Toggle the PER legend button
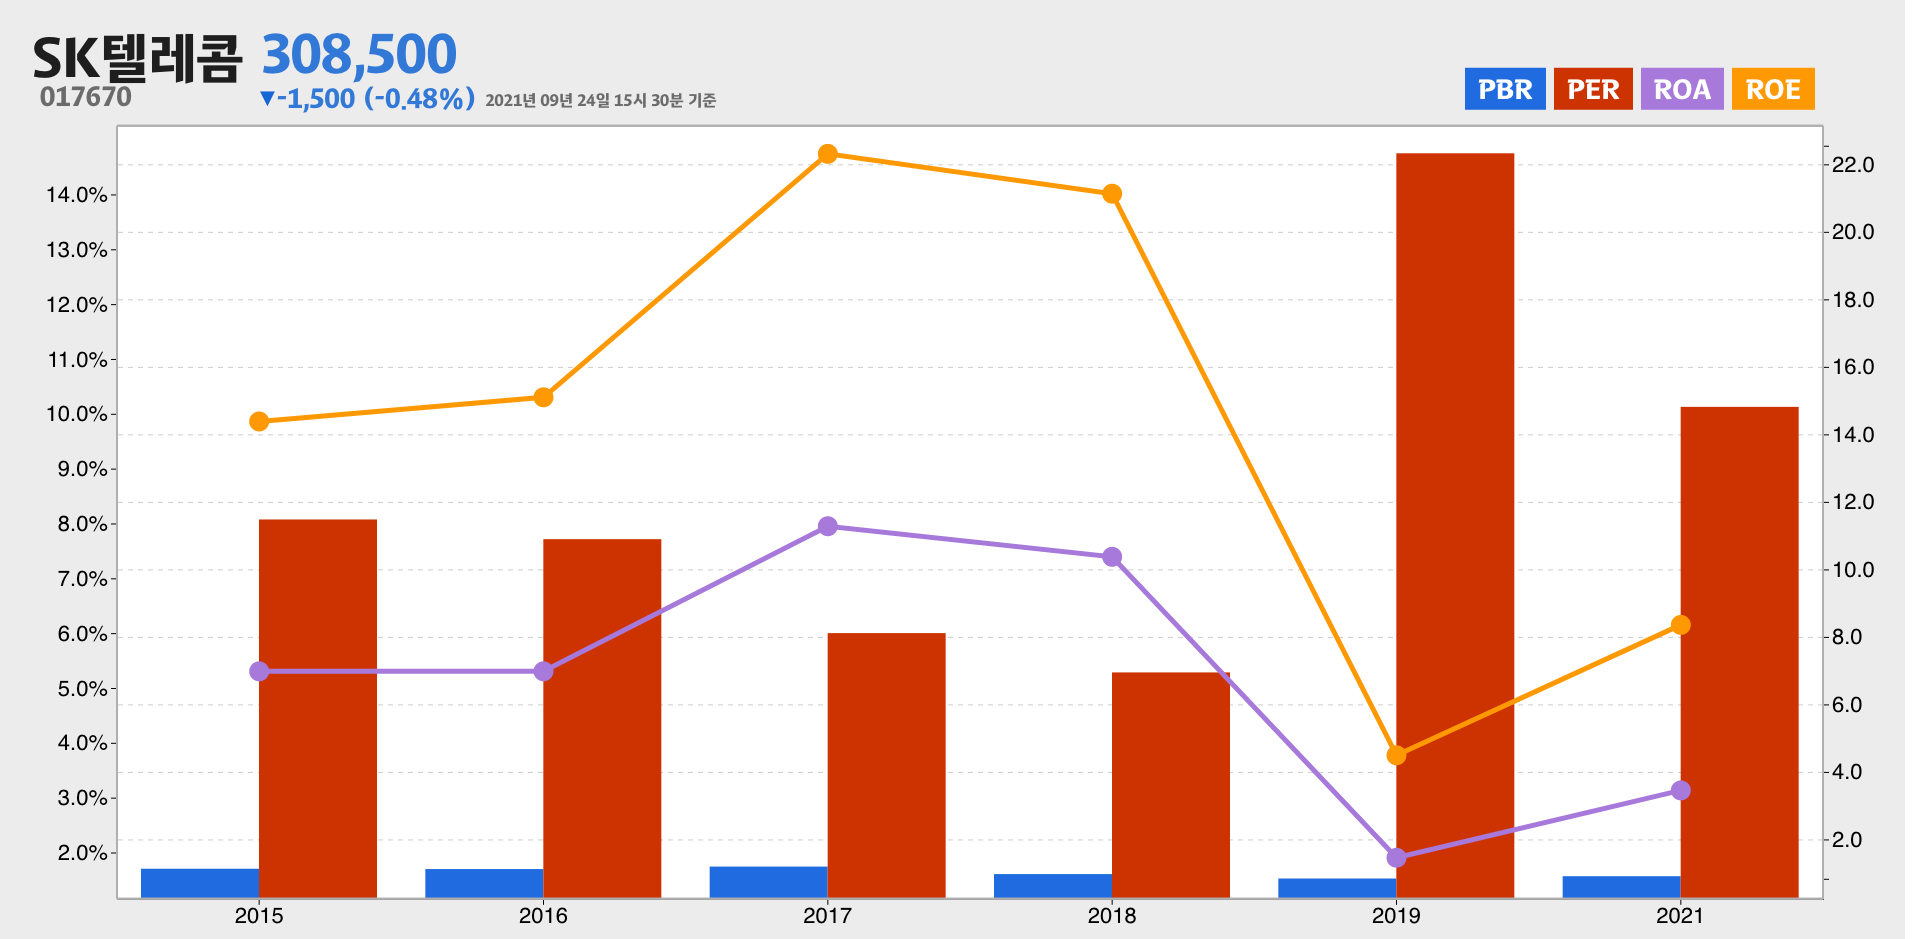 coord(1593,89)
